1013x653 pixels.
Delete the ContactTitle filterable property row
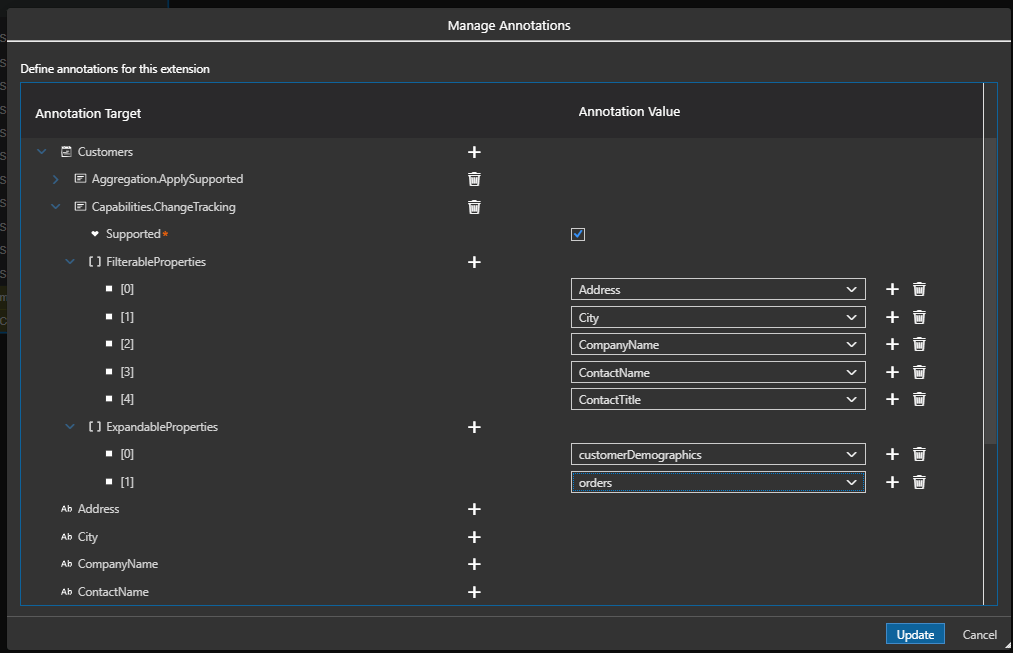(919, 399)
